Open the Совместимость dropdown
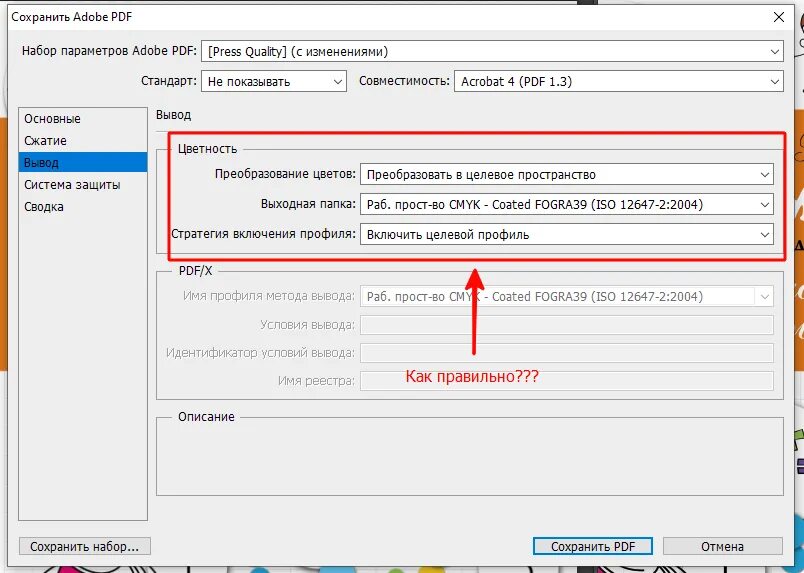This screenshot has width=804, height=573. (x=618, y=82)
